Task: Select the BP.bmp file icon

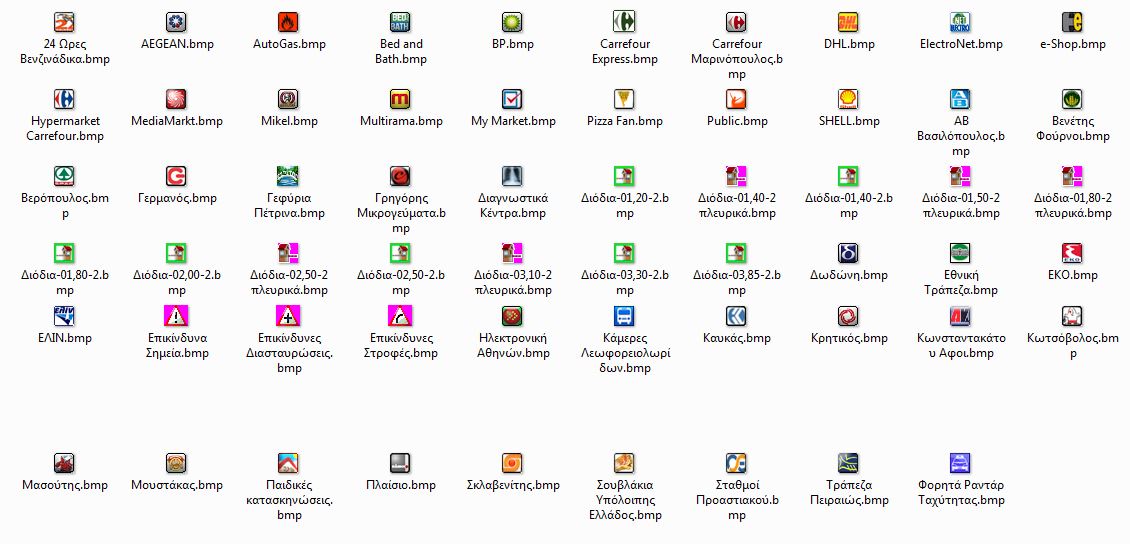Action: [x=512, y=22]
